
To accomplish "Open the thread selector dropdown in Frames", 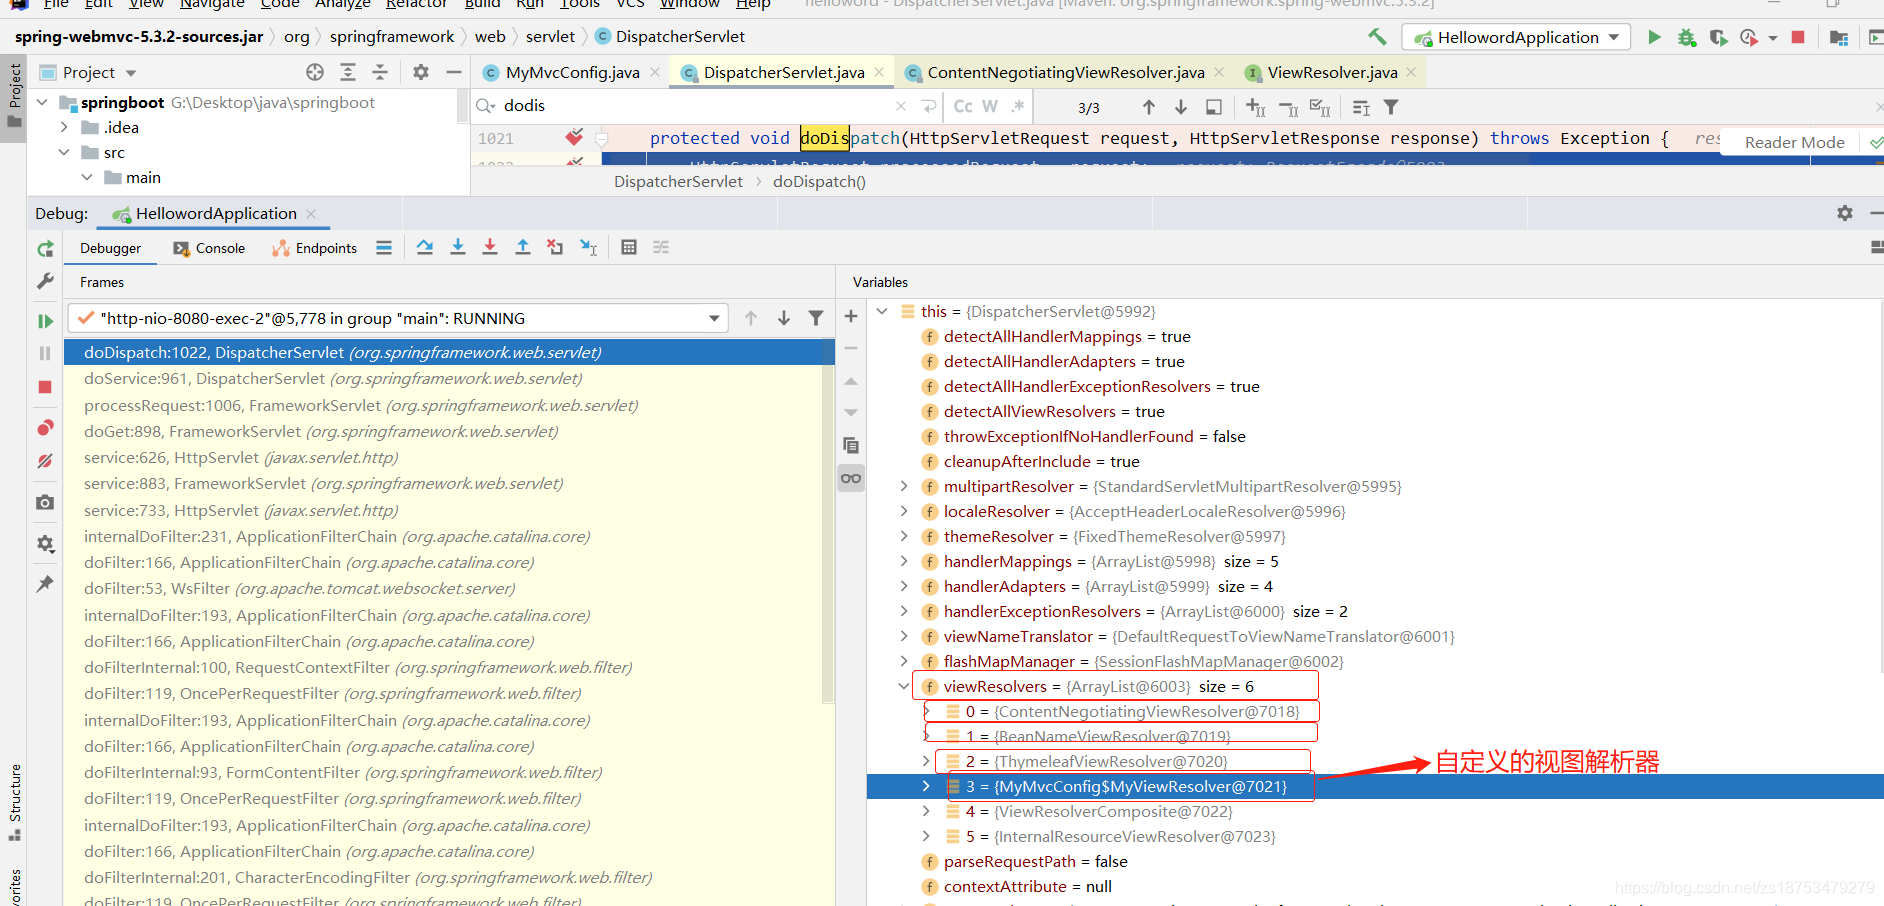I will (714, 318).
